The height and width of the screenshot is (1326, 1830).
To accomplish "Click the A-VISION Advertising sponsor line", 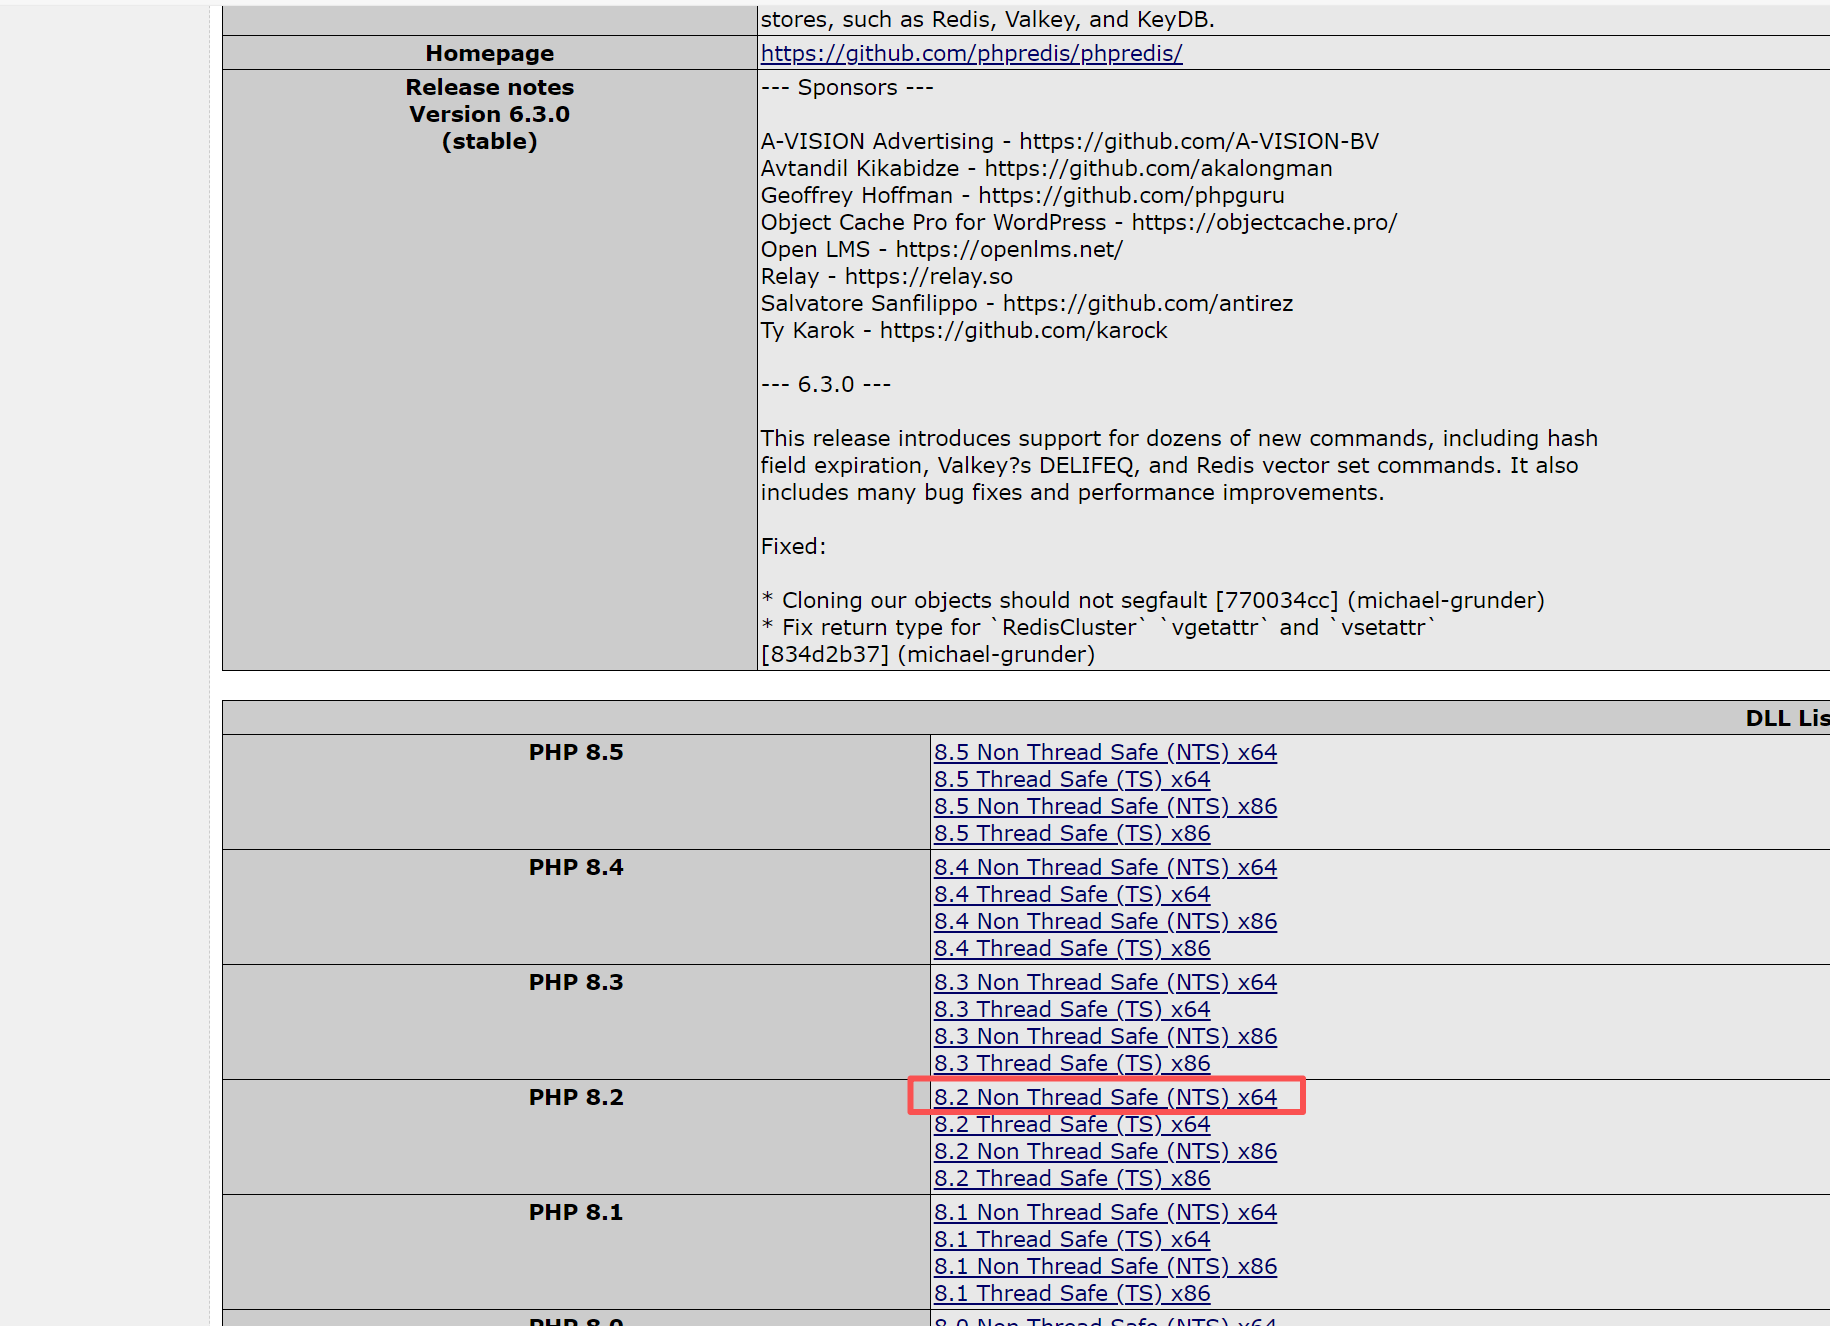I will [1070, 141].
